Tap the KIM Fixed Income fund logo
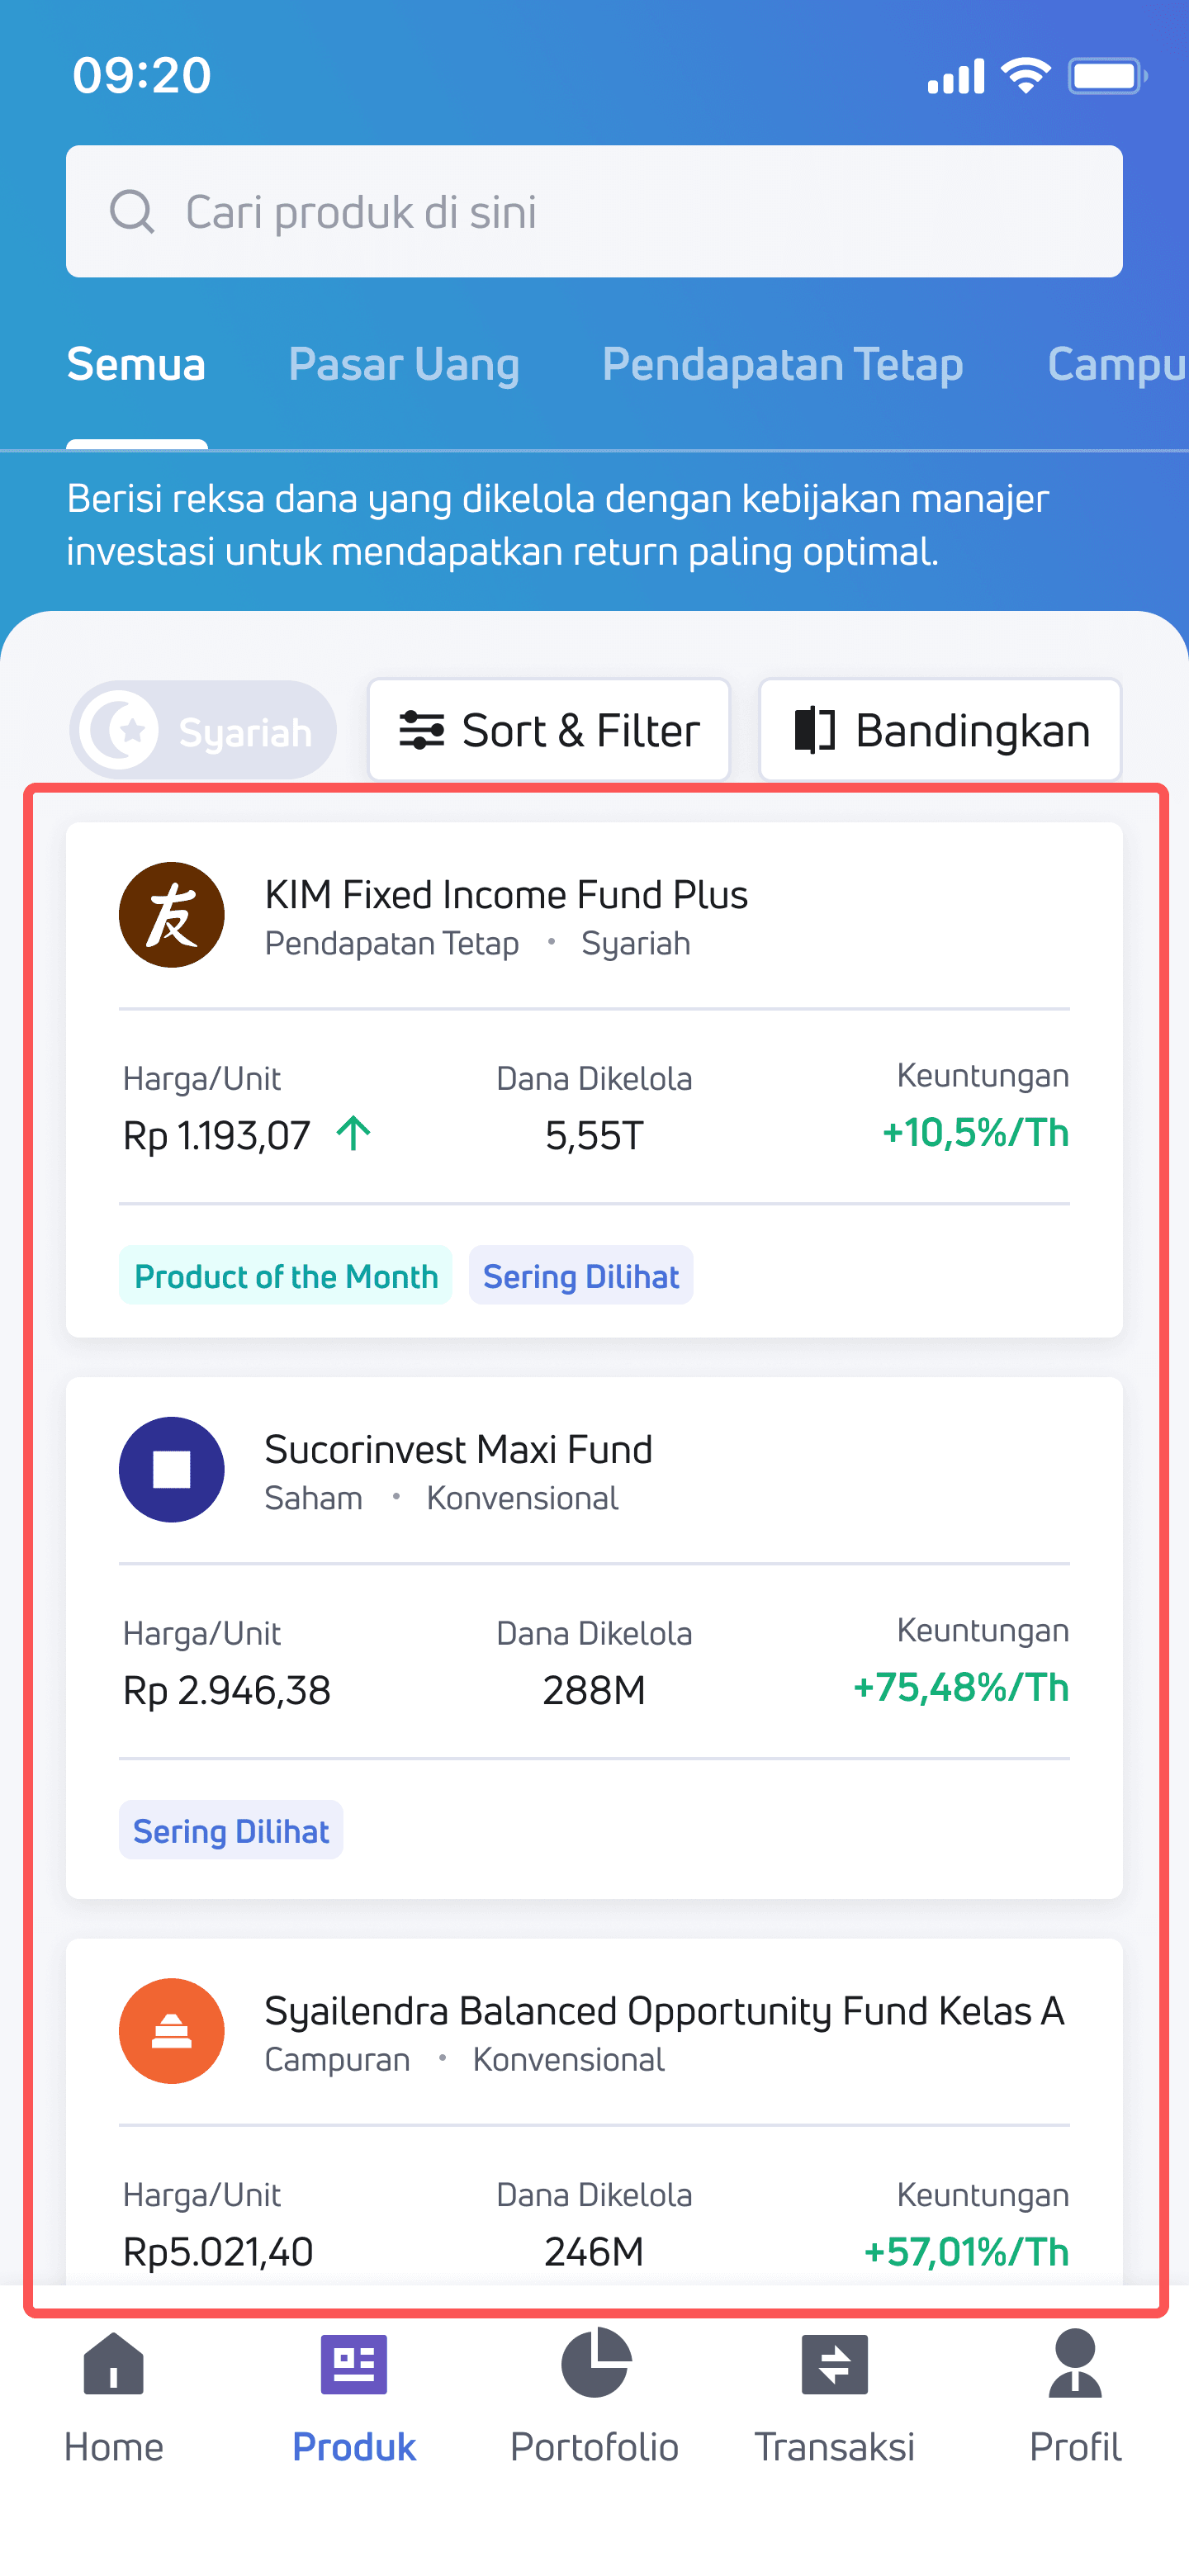1189x2576 pixels. [172, 915]
